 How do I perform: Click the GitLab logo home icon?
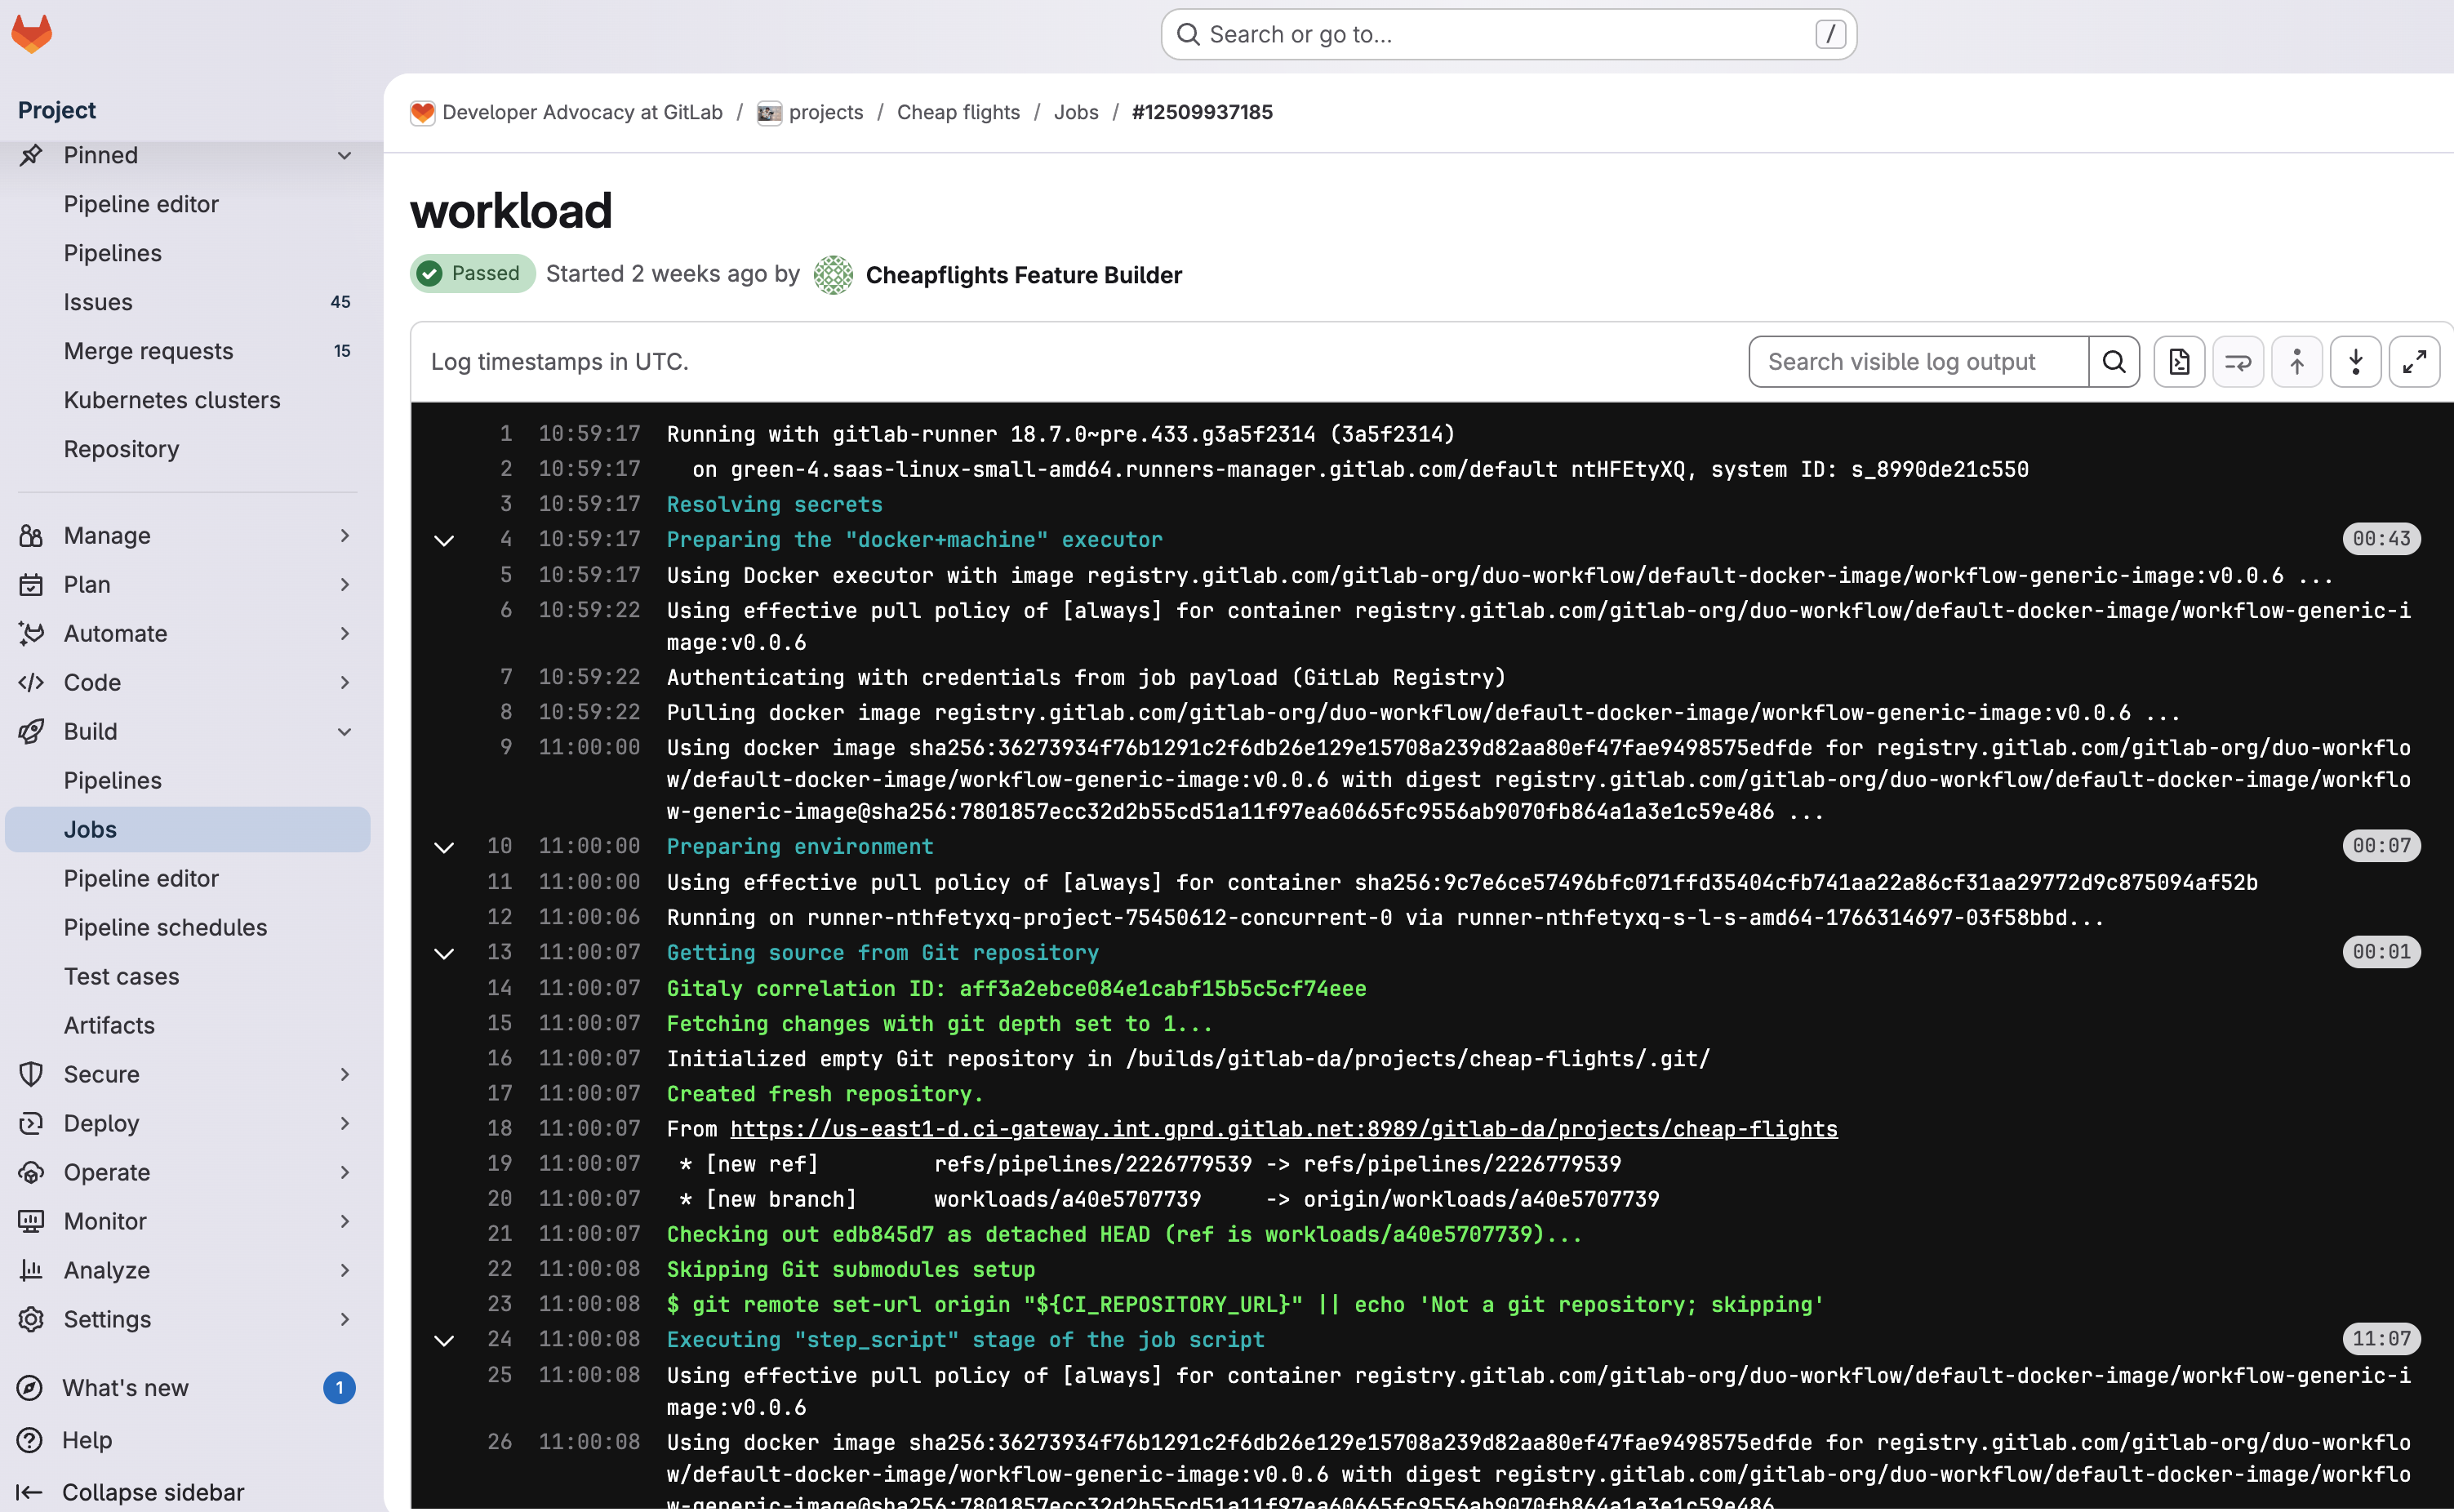(32, 33)
